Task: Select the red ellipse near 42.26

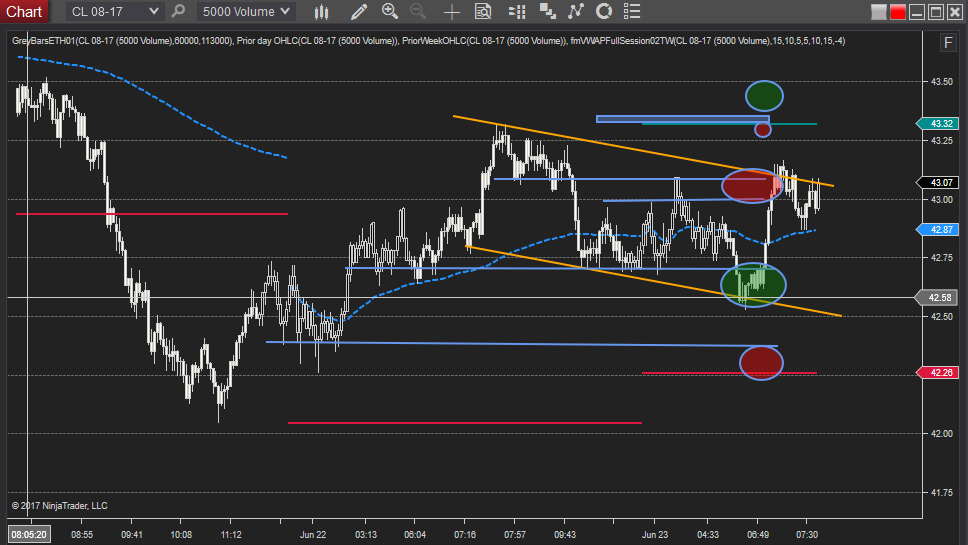Action: click(x=761, y=363)
